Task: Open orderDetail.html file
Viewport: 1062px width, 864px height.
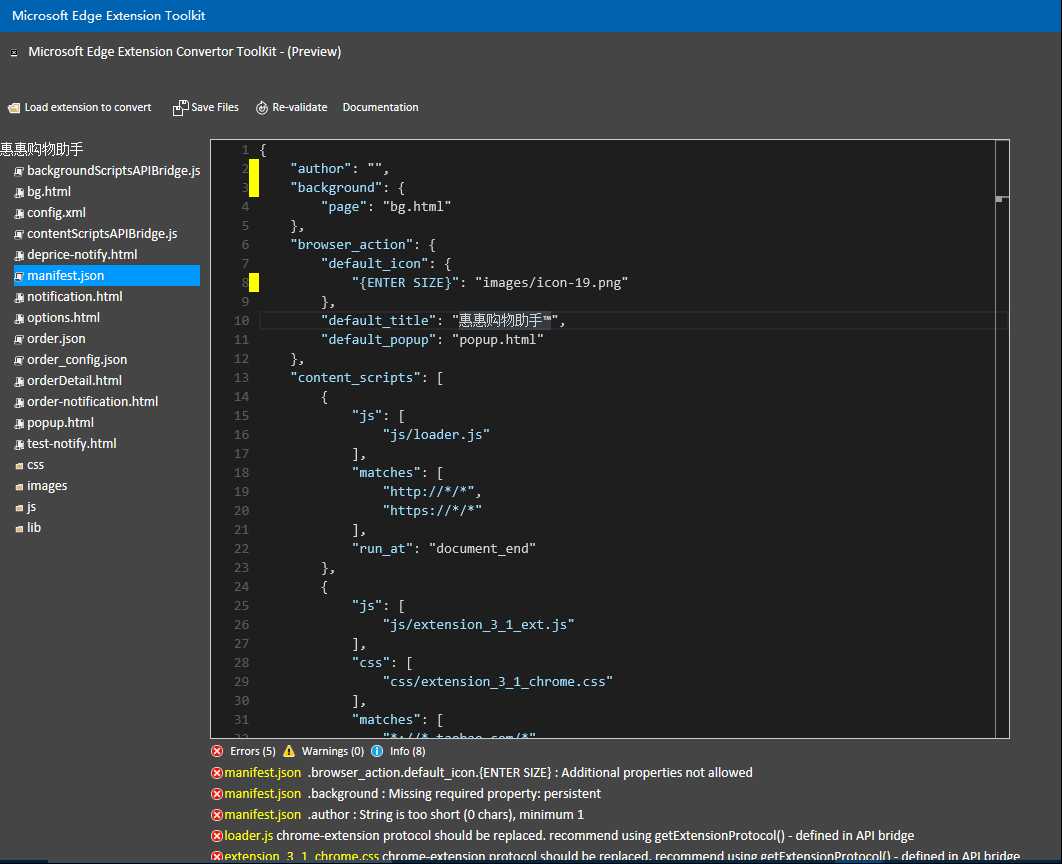Action: point(75,381)
